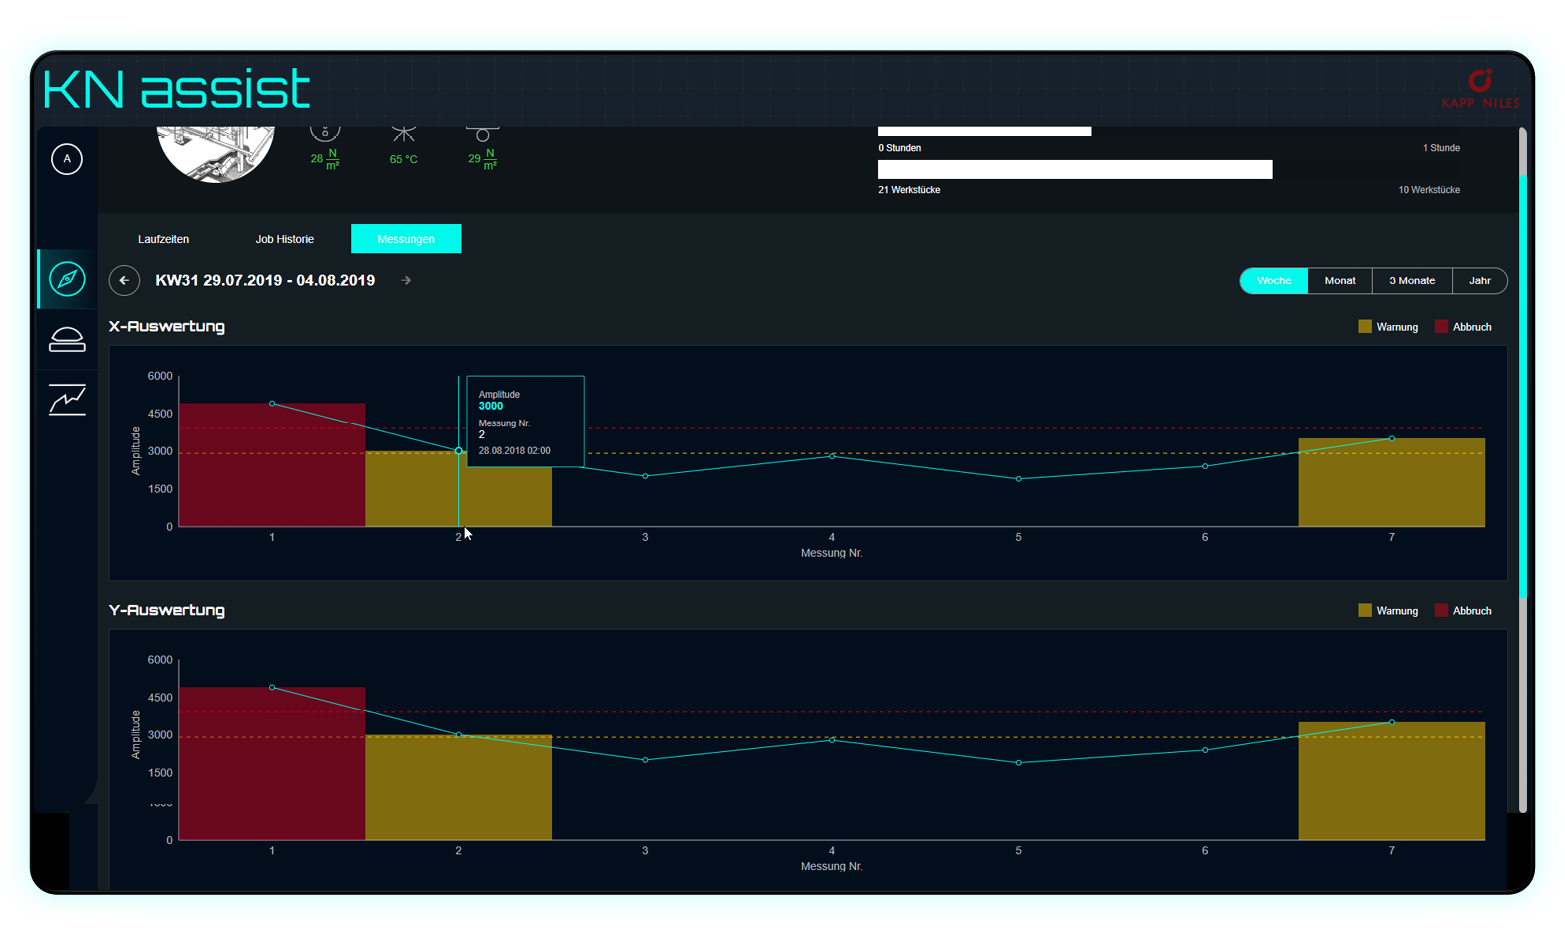Viewport: 1565px width, 945px height.
Task: Click measurement 1 data point in Y-Auswertung
Action: click(272, 688)
